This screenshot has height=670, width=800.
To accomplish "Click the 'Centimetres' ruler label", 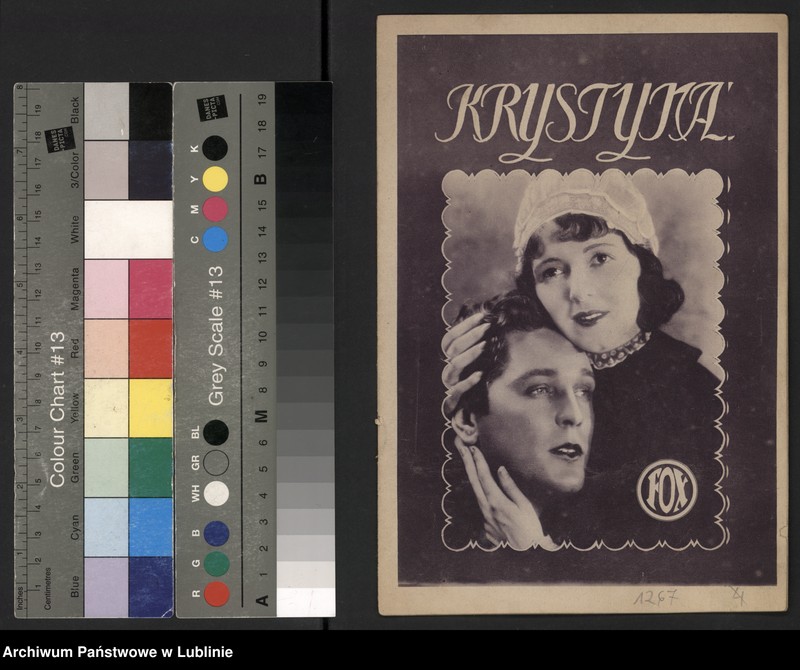I will click(x=47, y=588).
